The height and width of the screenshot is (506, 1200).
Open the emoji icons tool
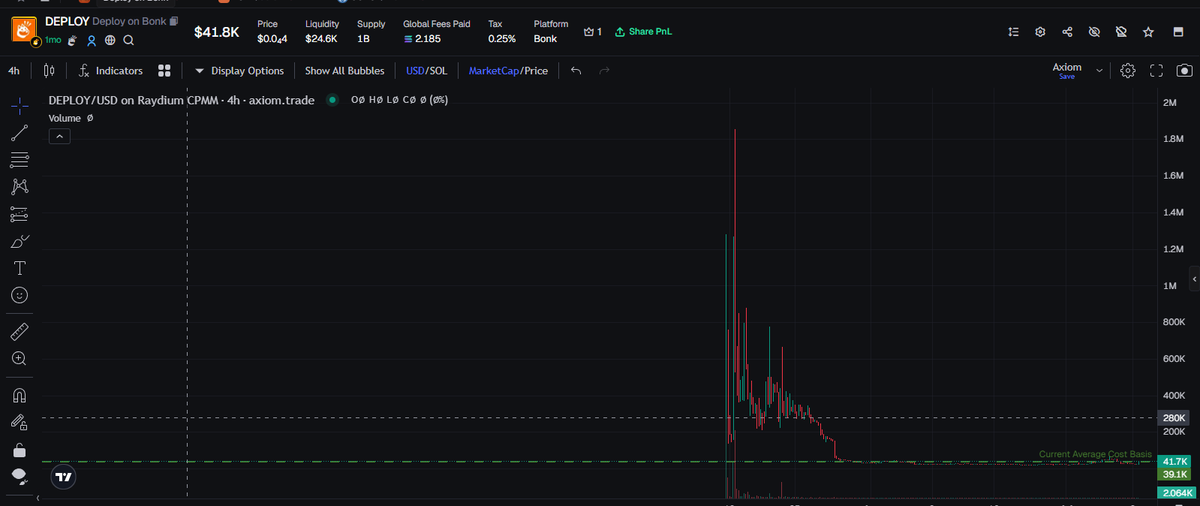pyautogui.click(x=19, y=295)
